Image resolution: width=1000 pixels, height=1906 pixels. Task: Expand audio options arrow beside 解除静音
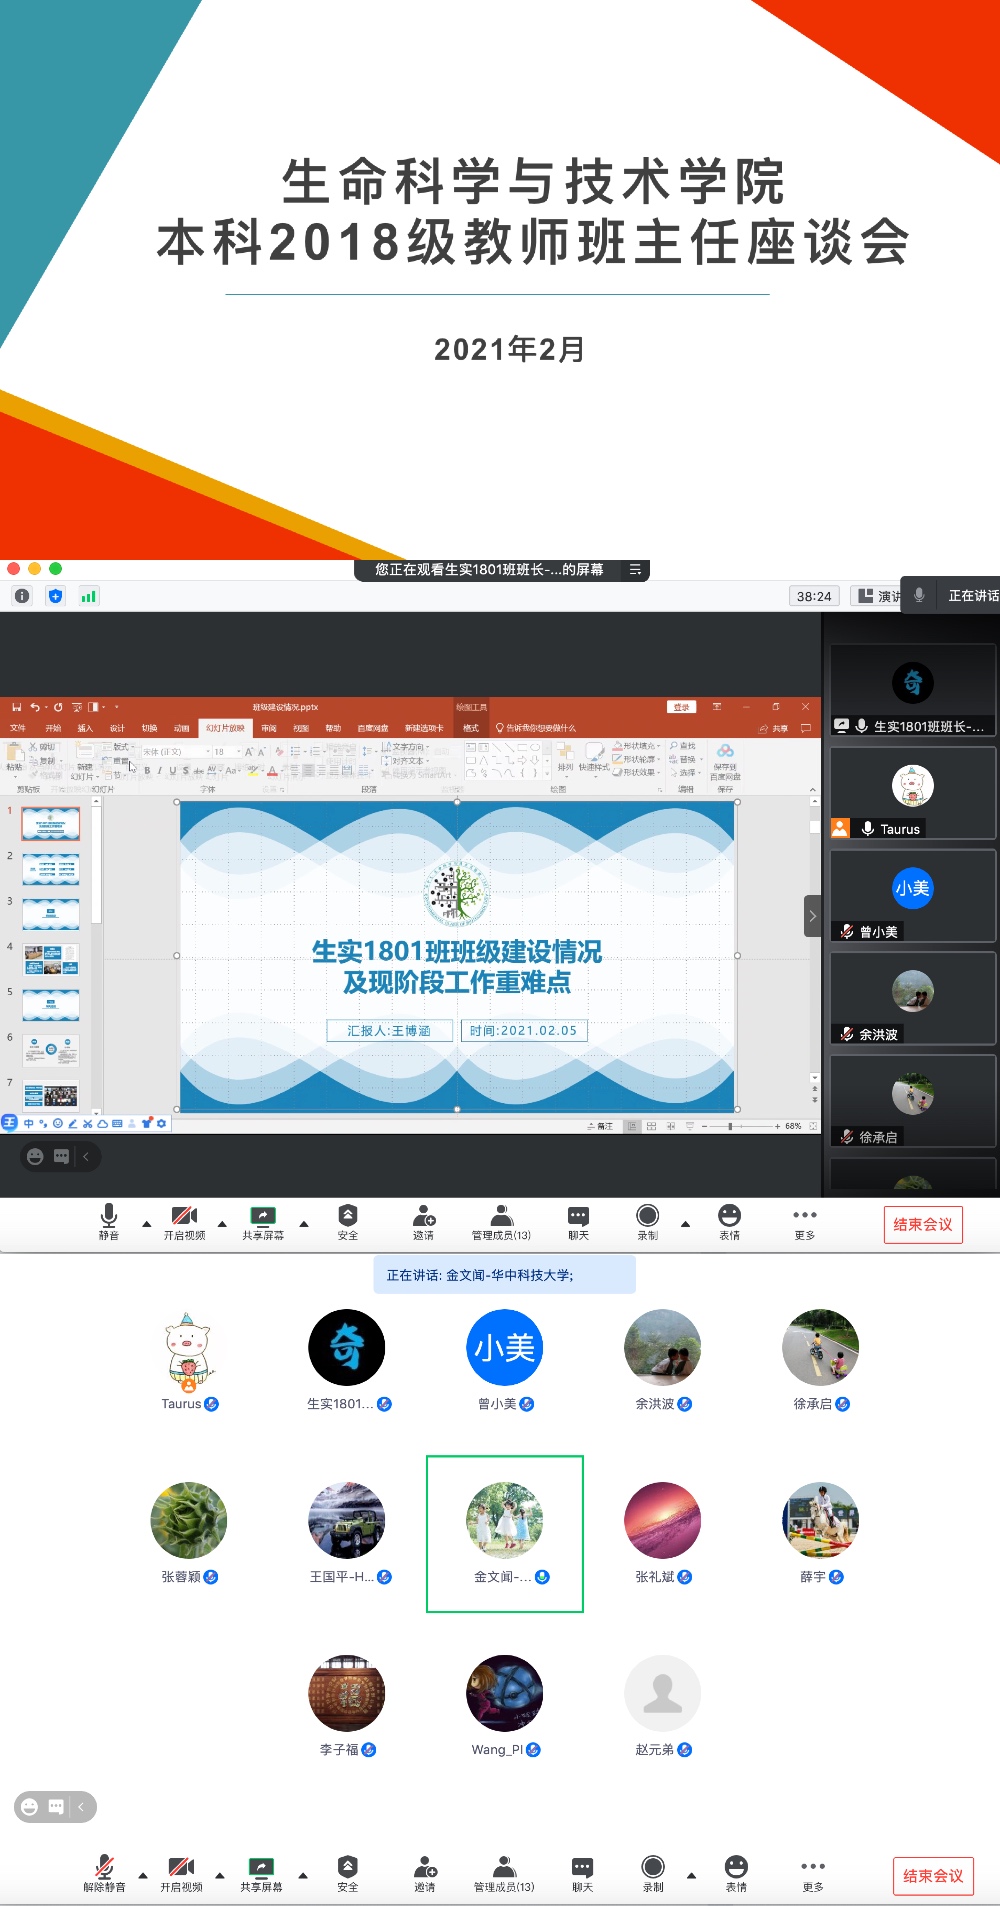[143, 1875]
